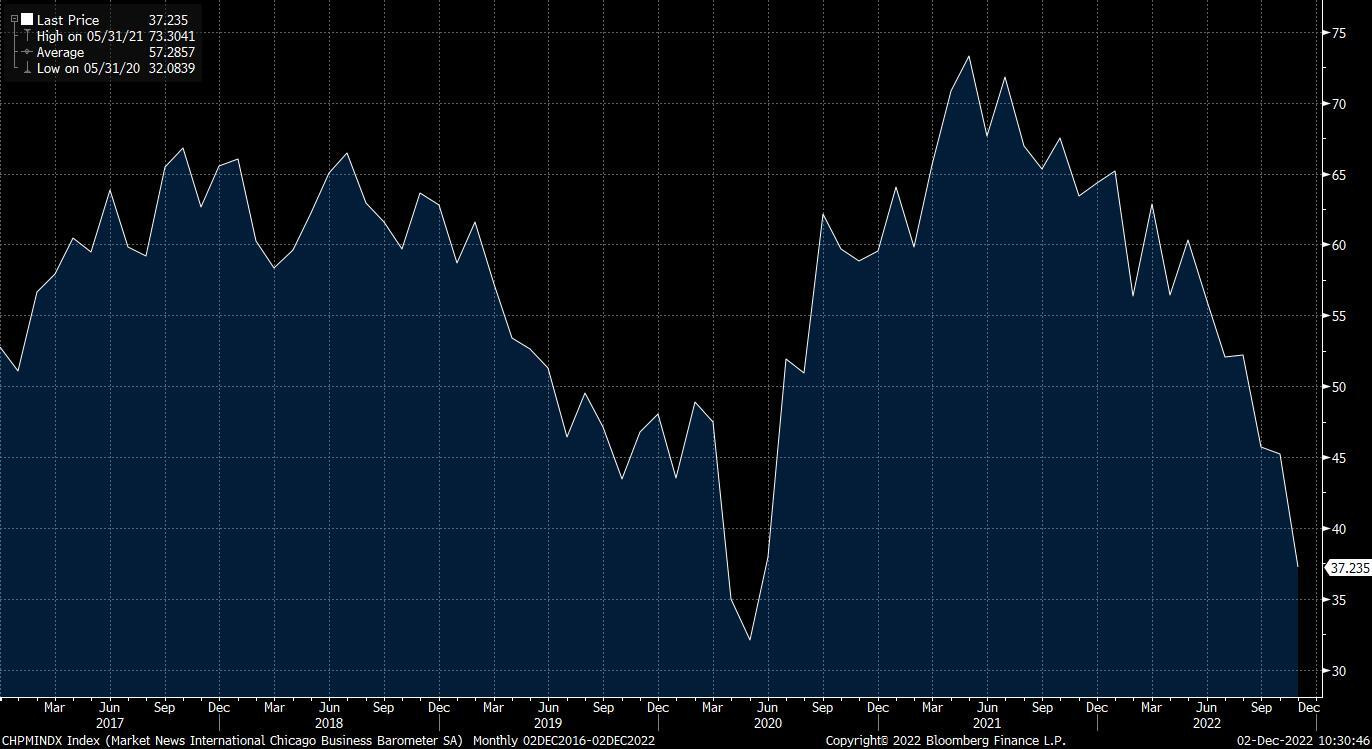Click the 2019 year label on x-axis
1372x749 pixels.
[x=548, y=722]
